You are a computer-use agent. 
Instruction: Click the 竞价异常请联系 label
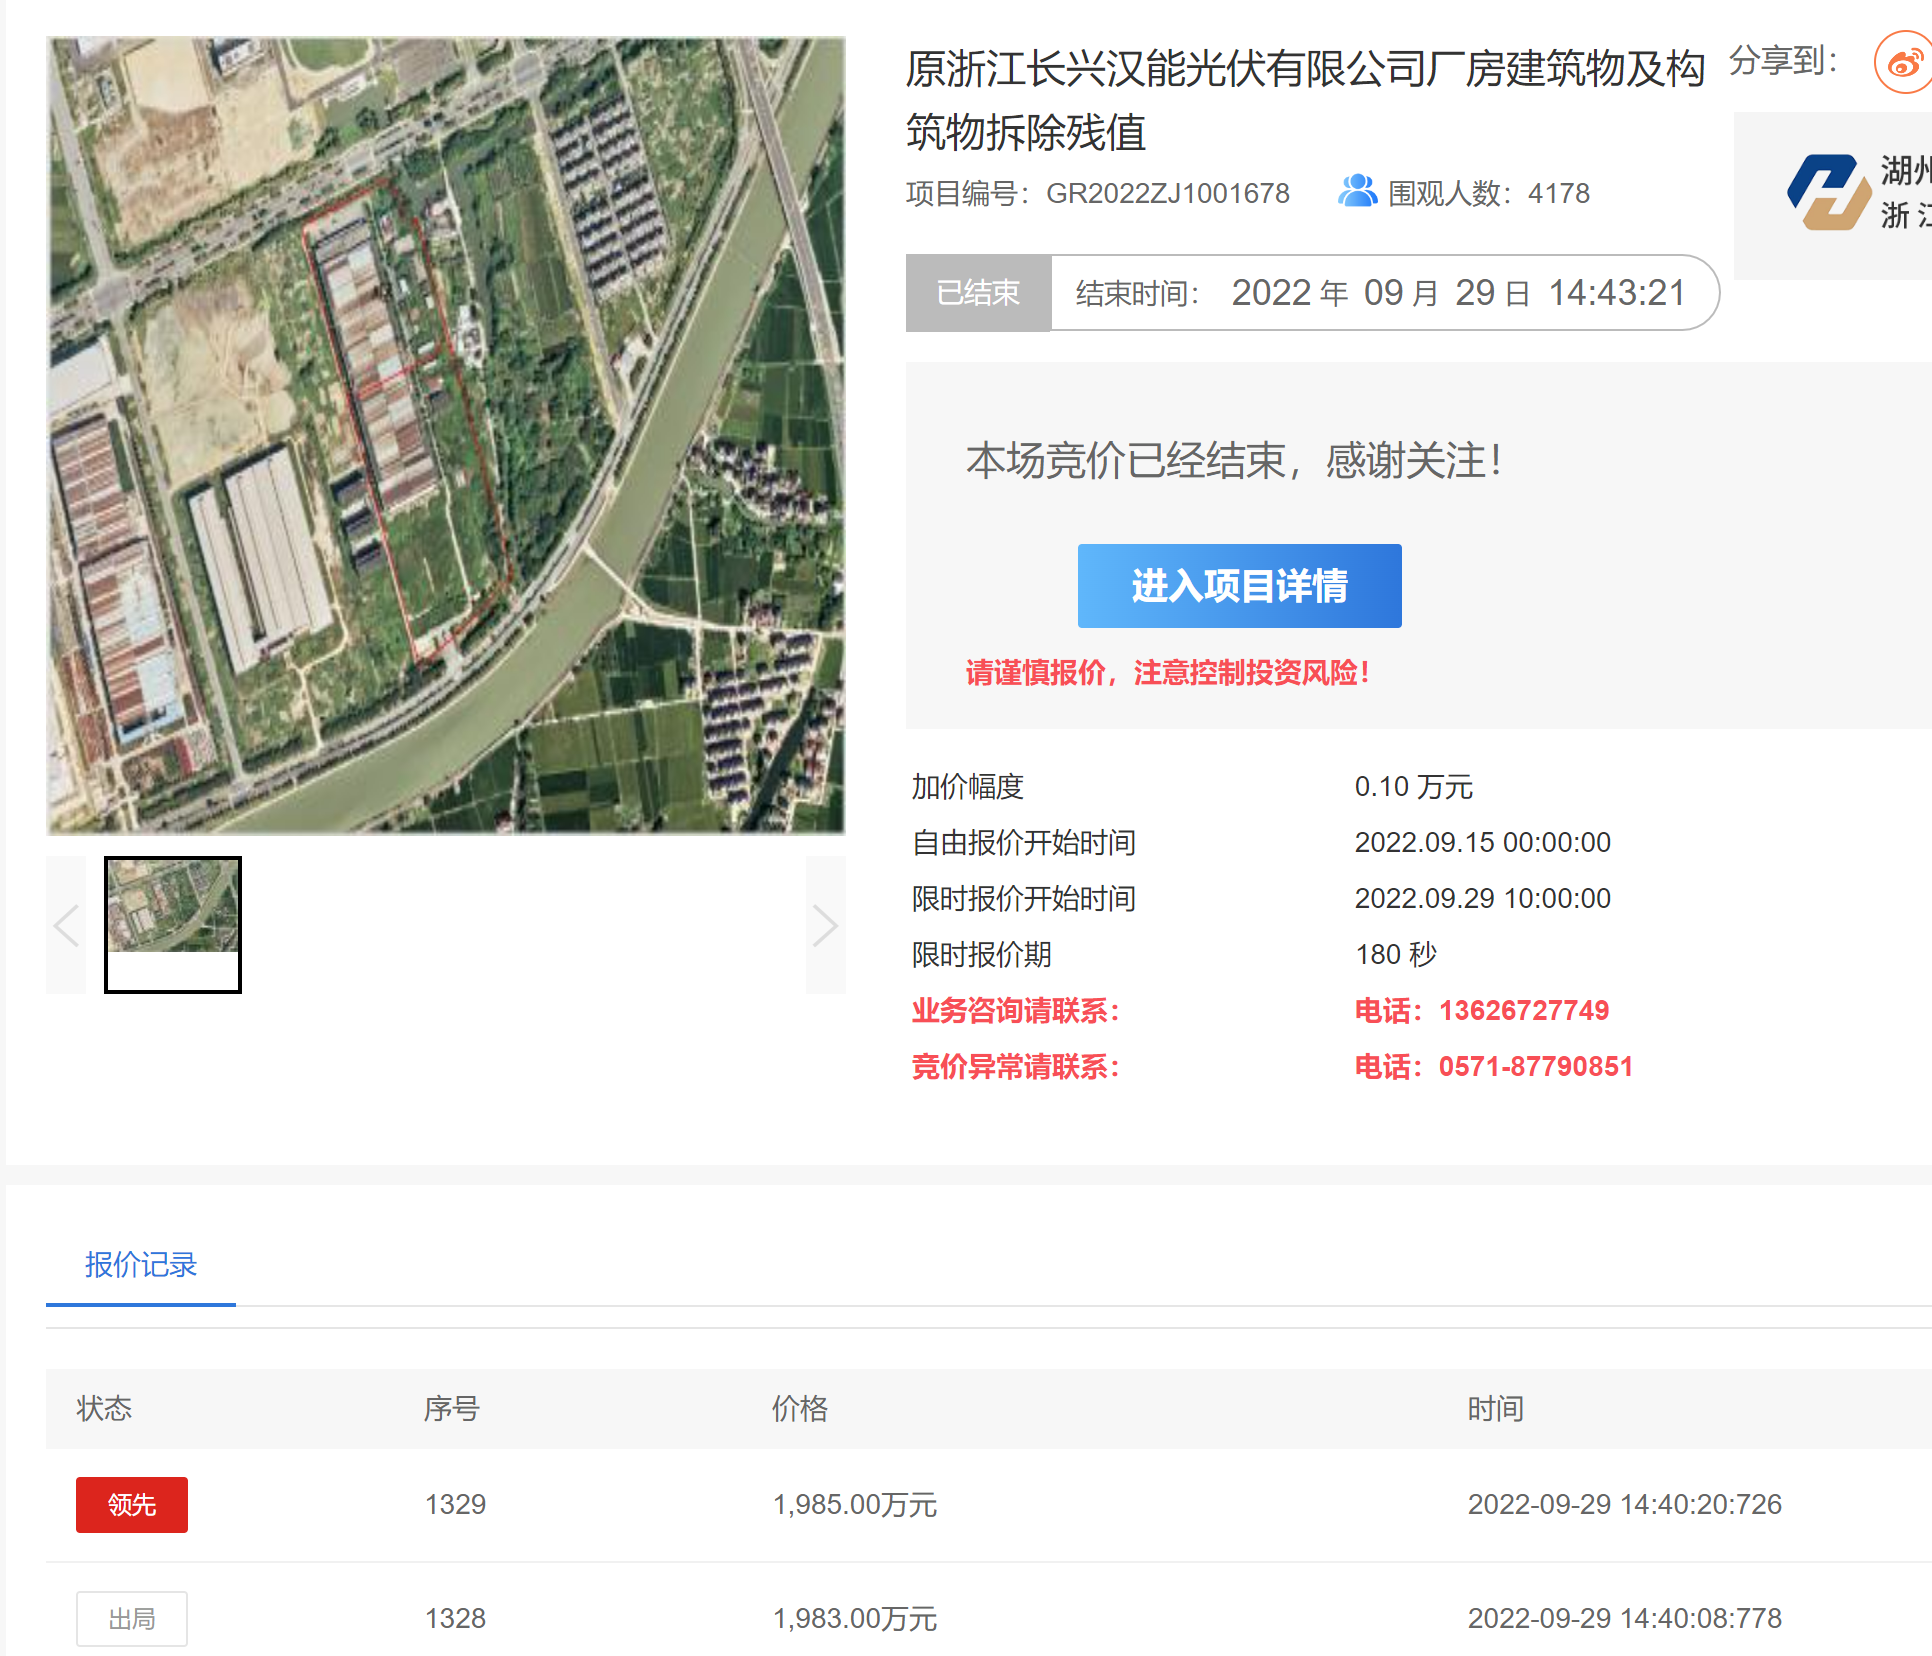pyautogui.click(x=1015, y=1067)
